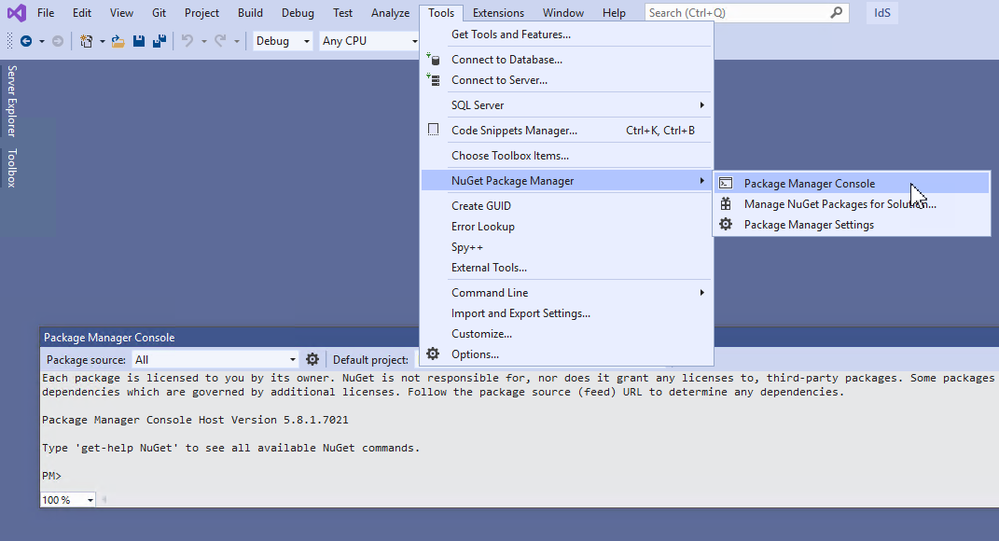This screenshot has height=541, width=999.
Task: Click the console horizontal scrollbar left arrow
Action: (104, 500)
